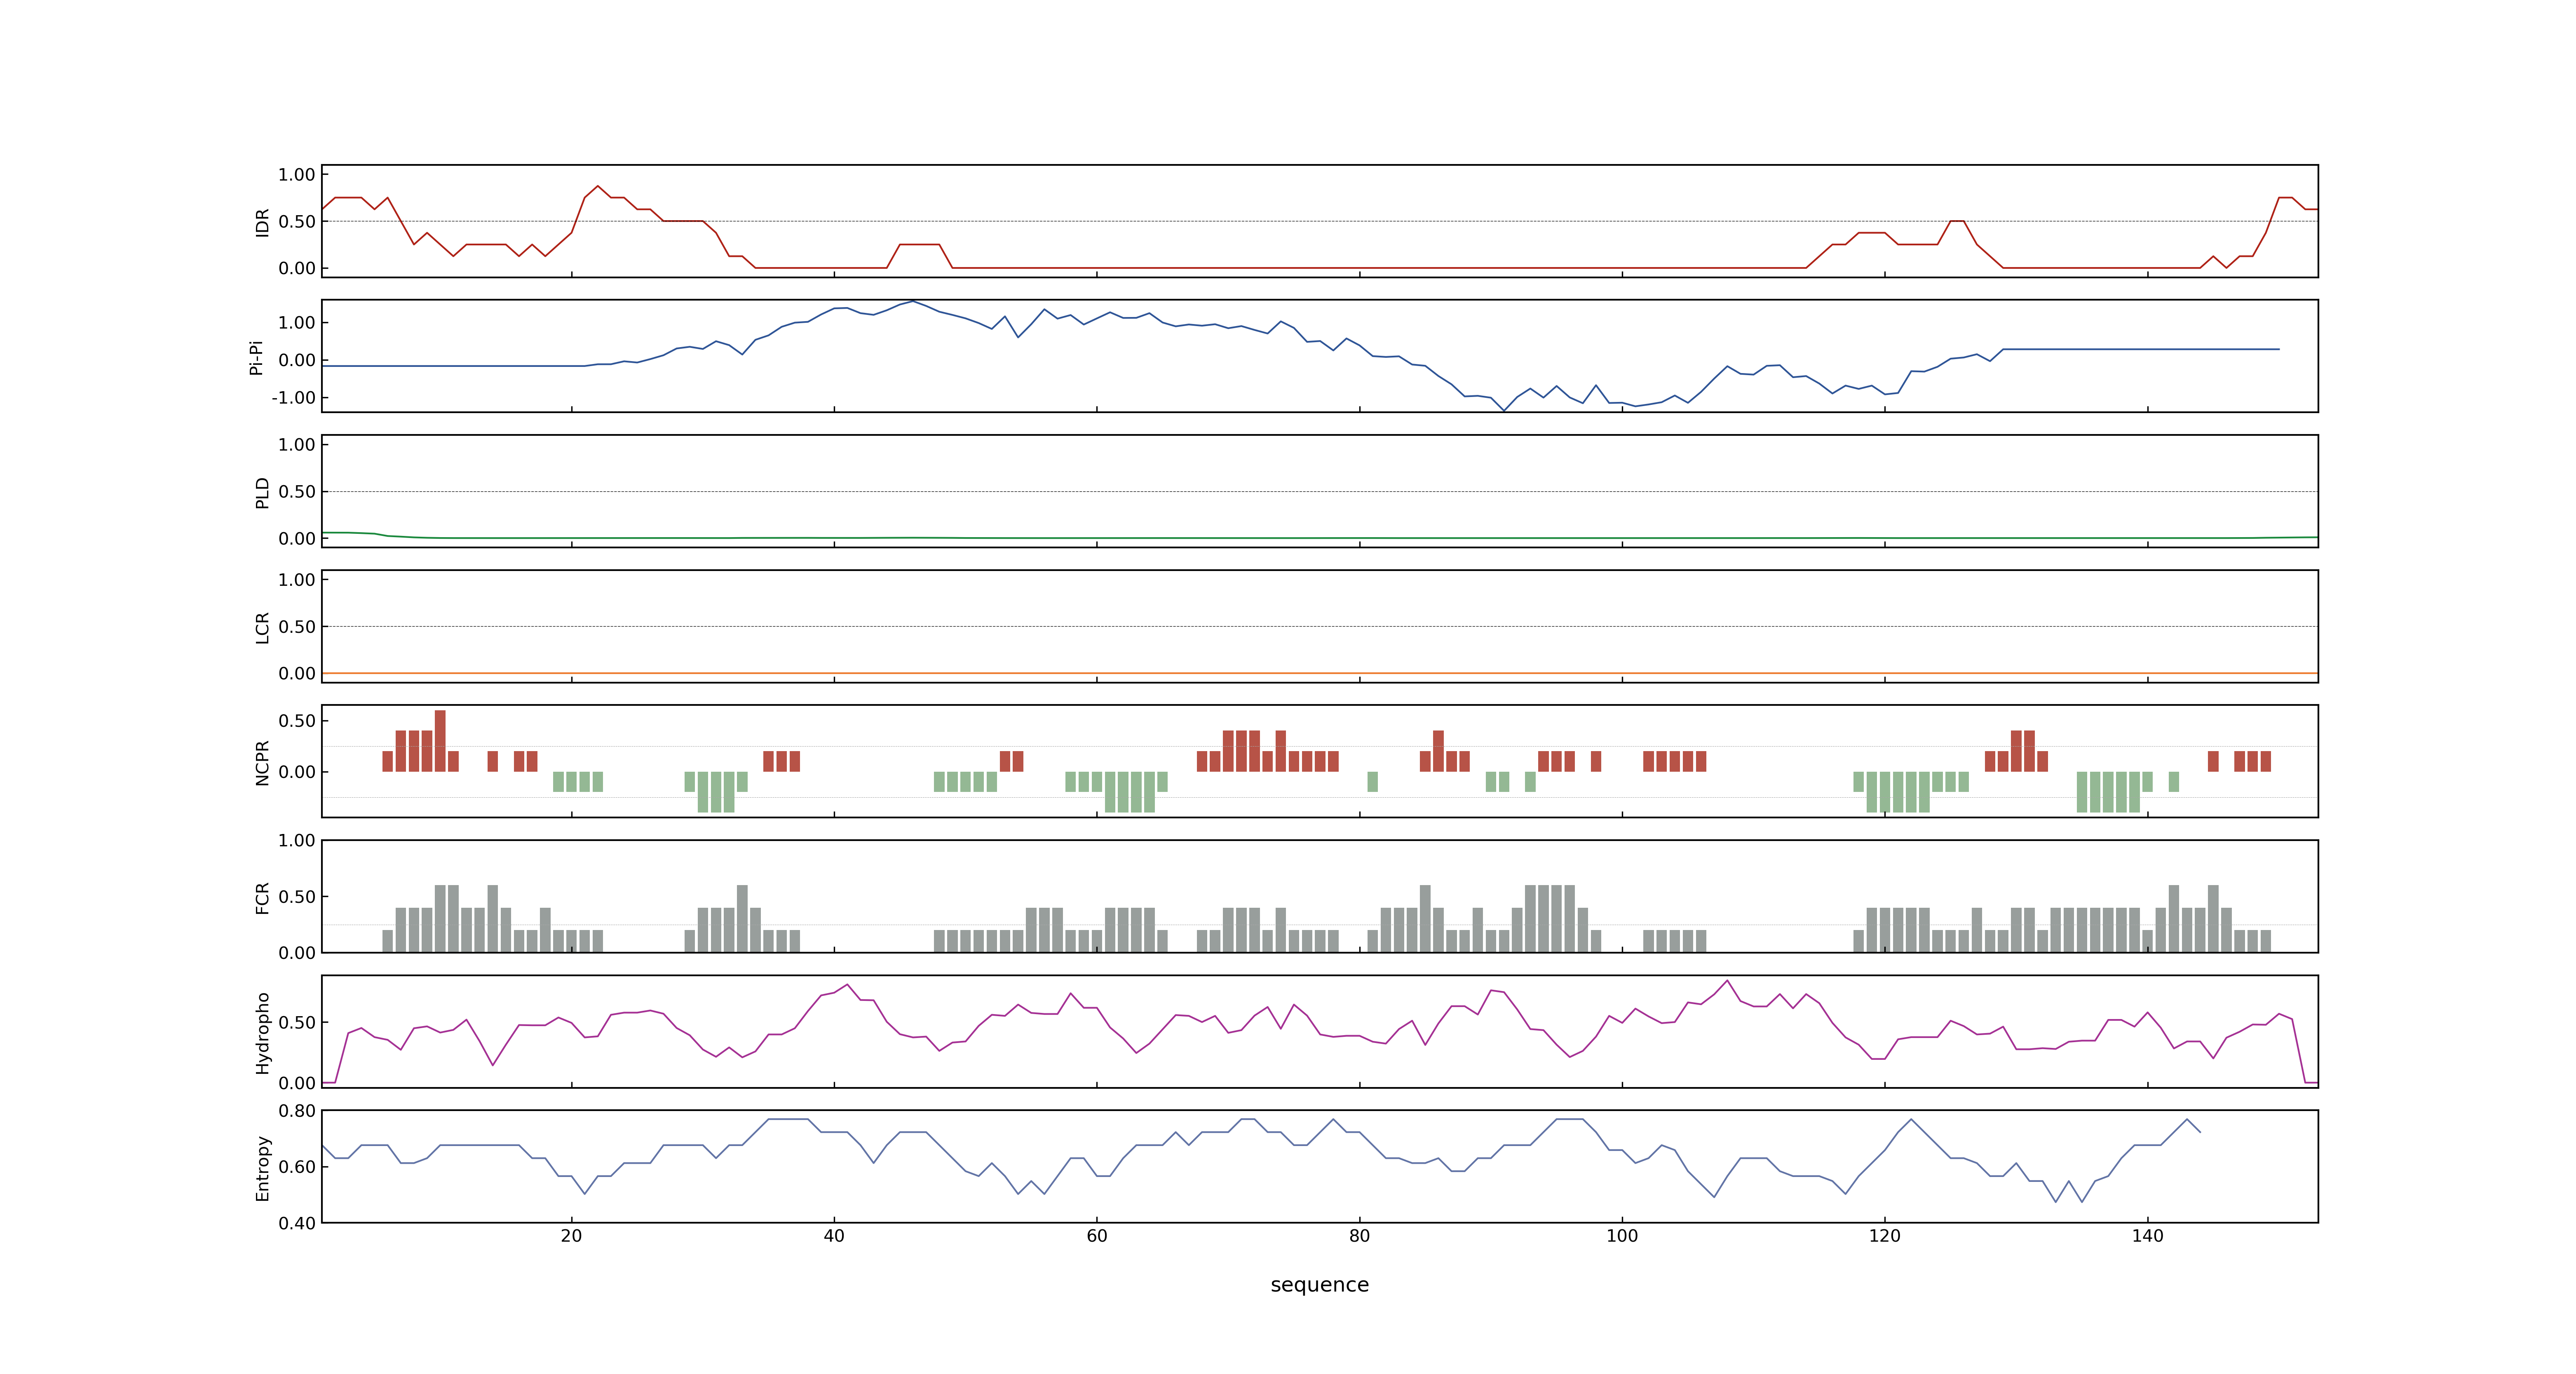2576x1374 pixels.
Task: Click the 1.00 tick on IDR axis
Action: click(x=297, y=175)
